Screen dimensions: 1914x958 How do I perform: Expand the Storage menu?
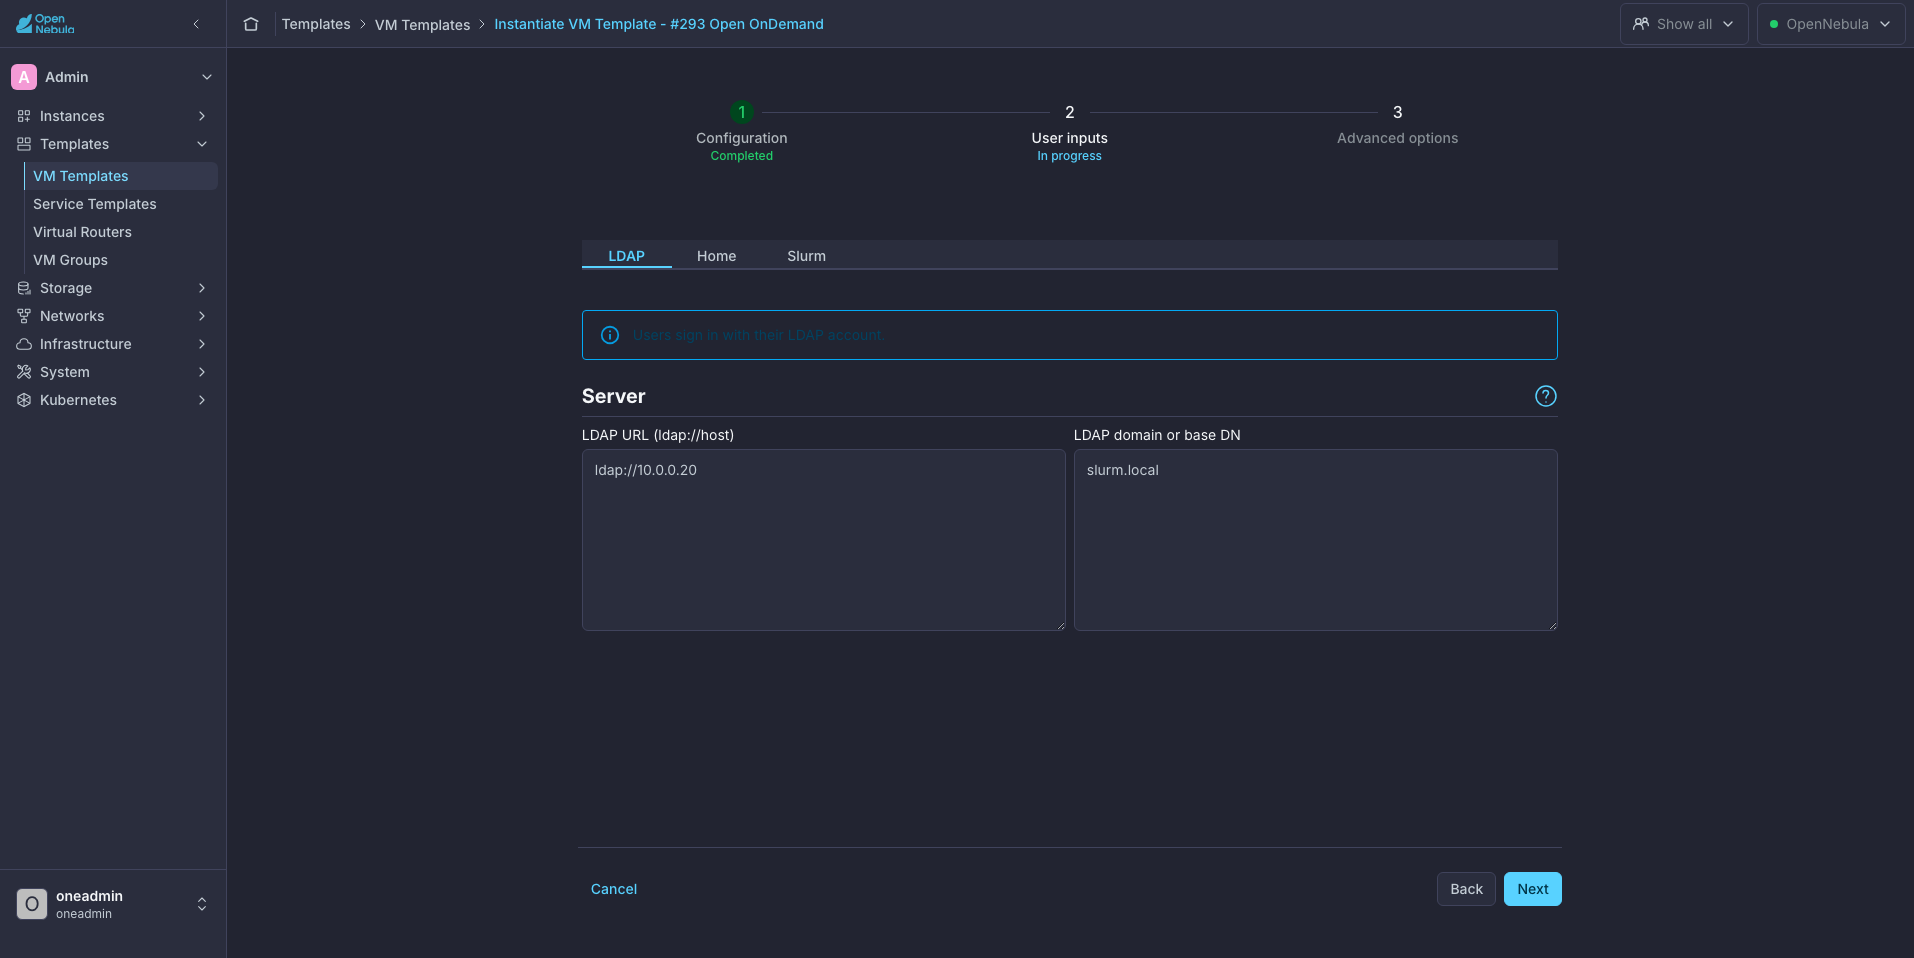(x=202, y=288)
